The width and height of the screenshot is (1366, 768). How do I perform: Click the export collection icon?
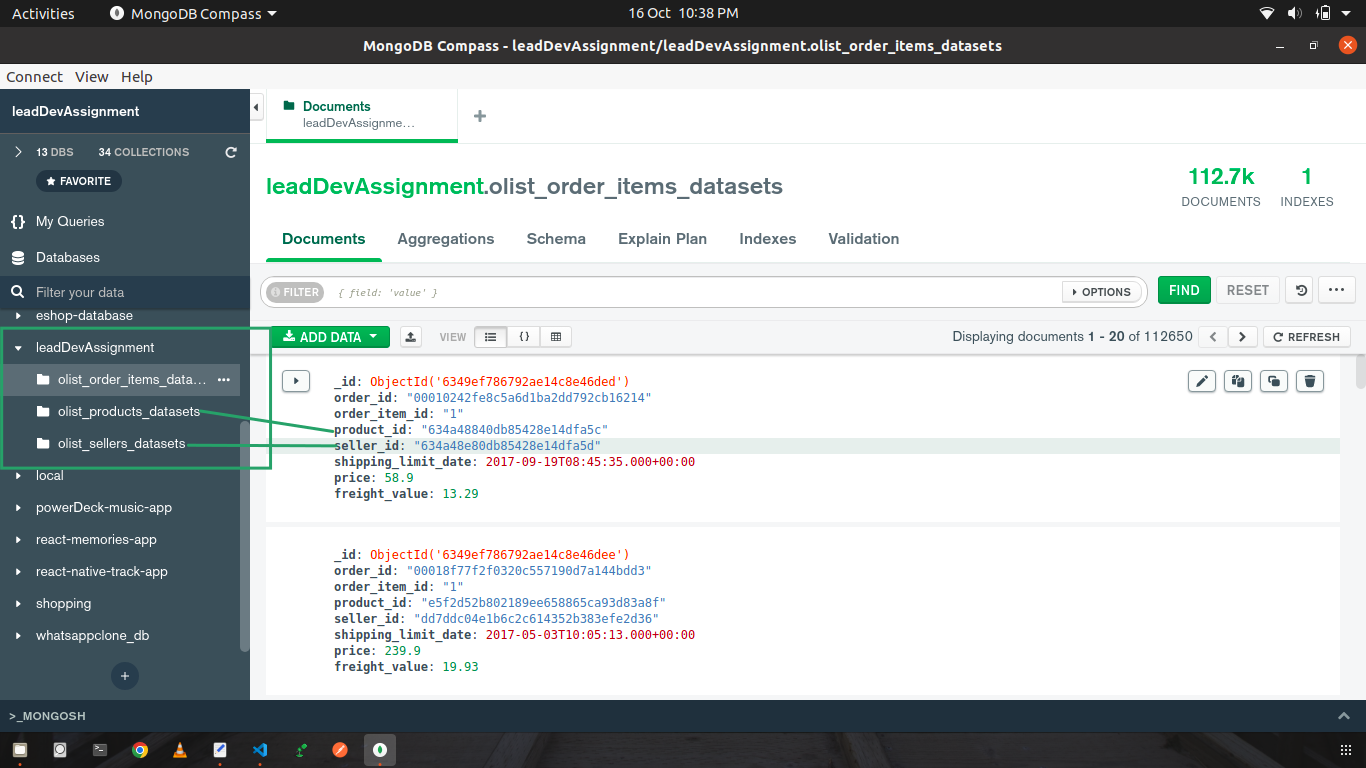tap(410, 337)
